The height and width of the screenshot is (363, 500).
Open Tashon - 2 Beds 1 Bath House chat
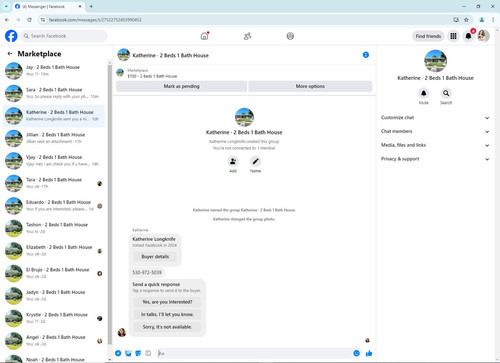(54, 228)
